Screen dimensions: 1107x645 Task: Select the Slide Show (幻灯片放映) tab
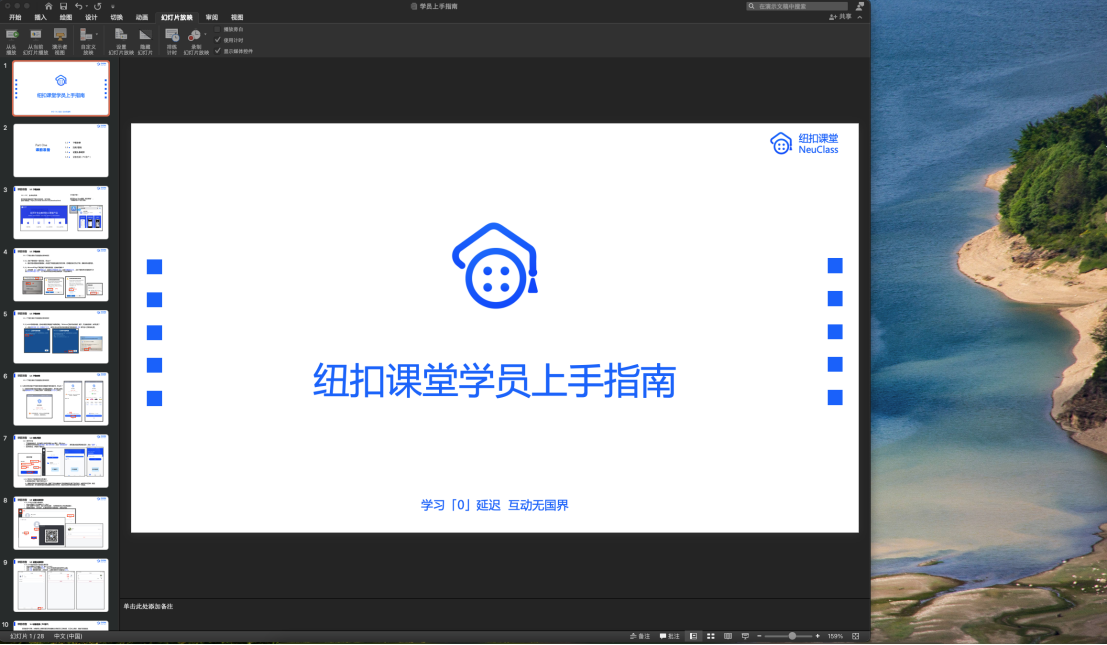click(176, 17)
